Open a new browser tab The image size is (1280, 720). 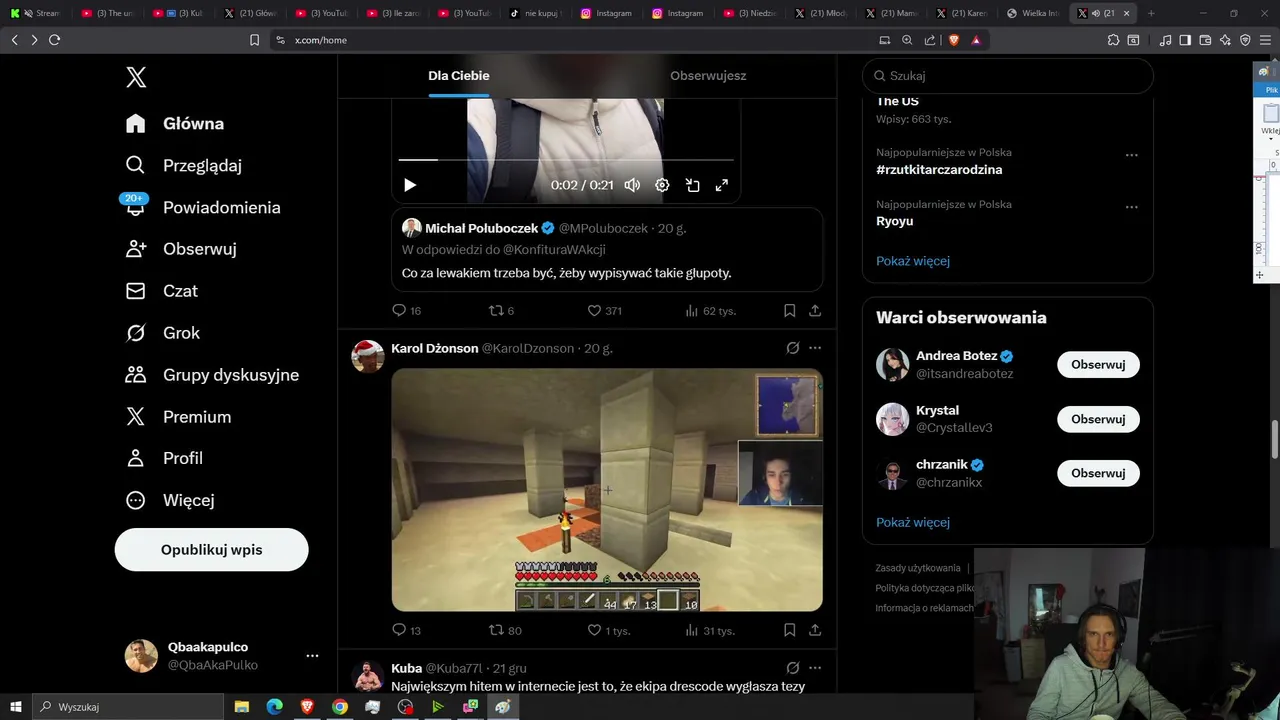tap(1151, 13)
